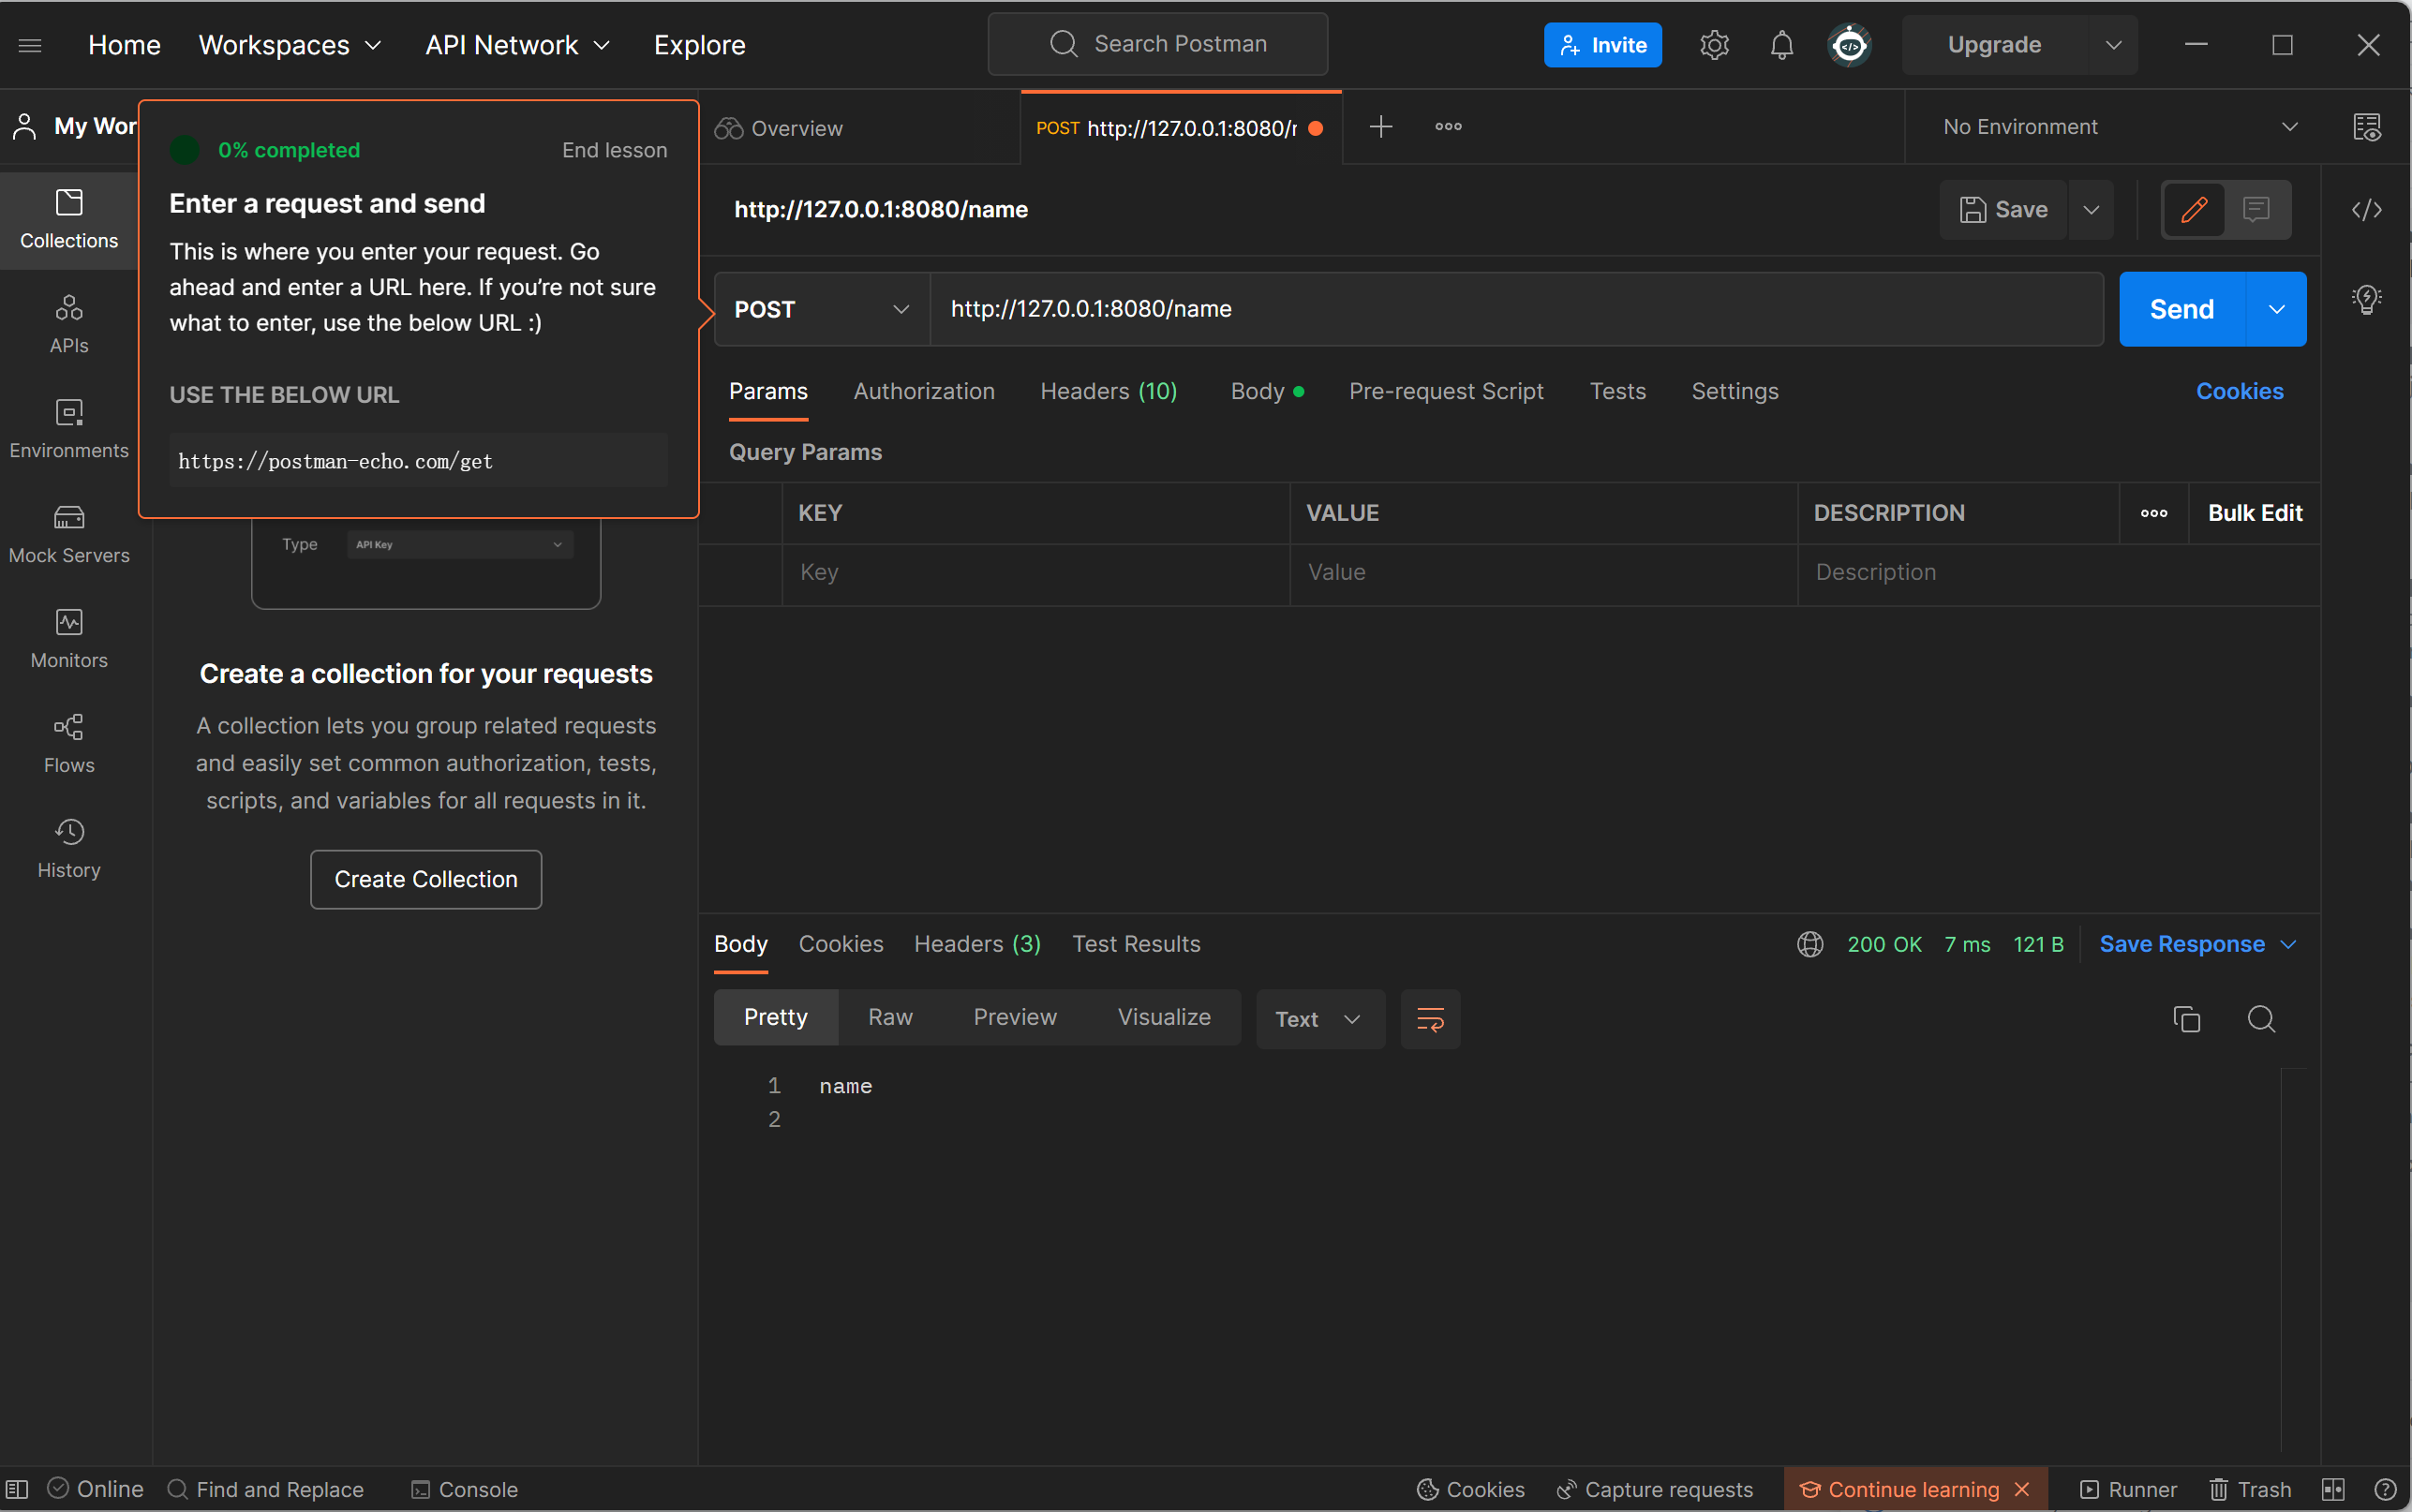Search within the response body
The height and width of the screenshot is (1512, 2412).
coord(2261,1019)
